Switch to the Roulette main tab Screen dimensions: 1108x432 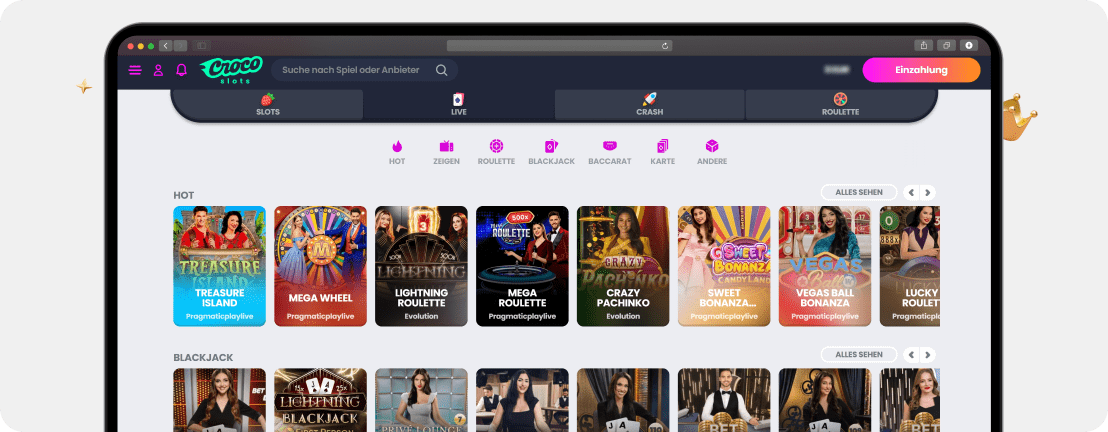pos(840,105)
